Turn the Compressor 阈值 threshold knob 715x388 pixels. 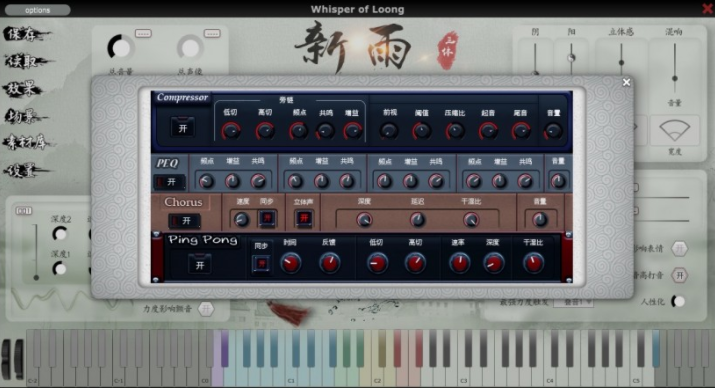(x=421, y=131)
